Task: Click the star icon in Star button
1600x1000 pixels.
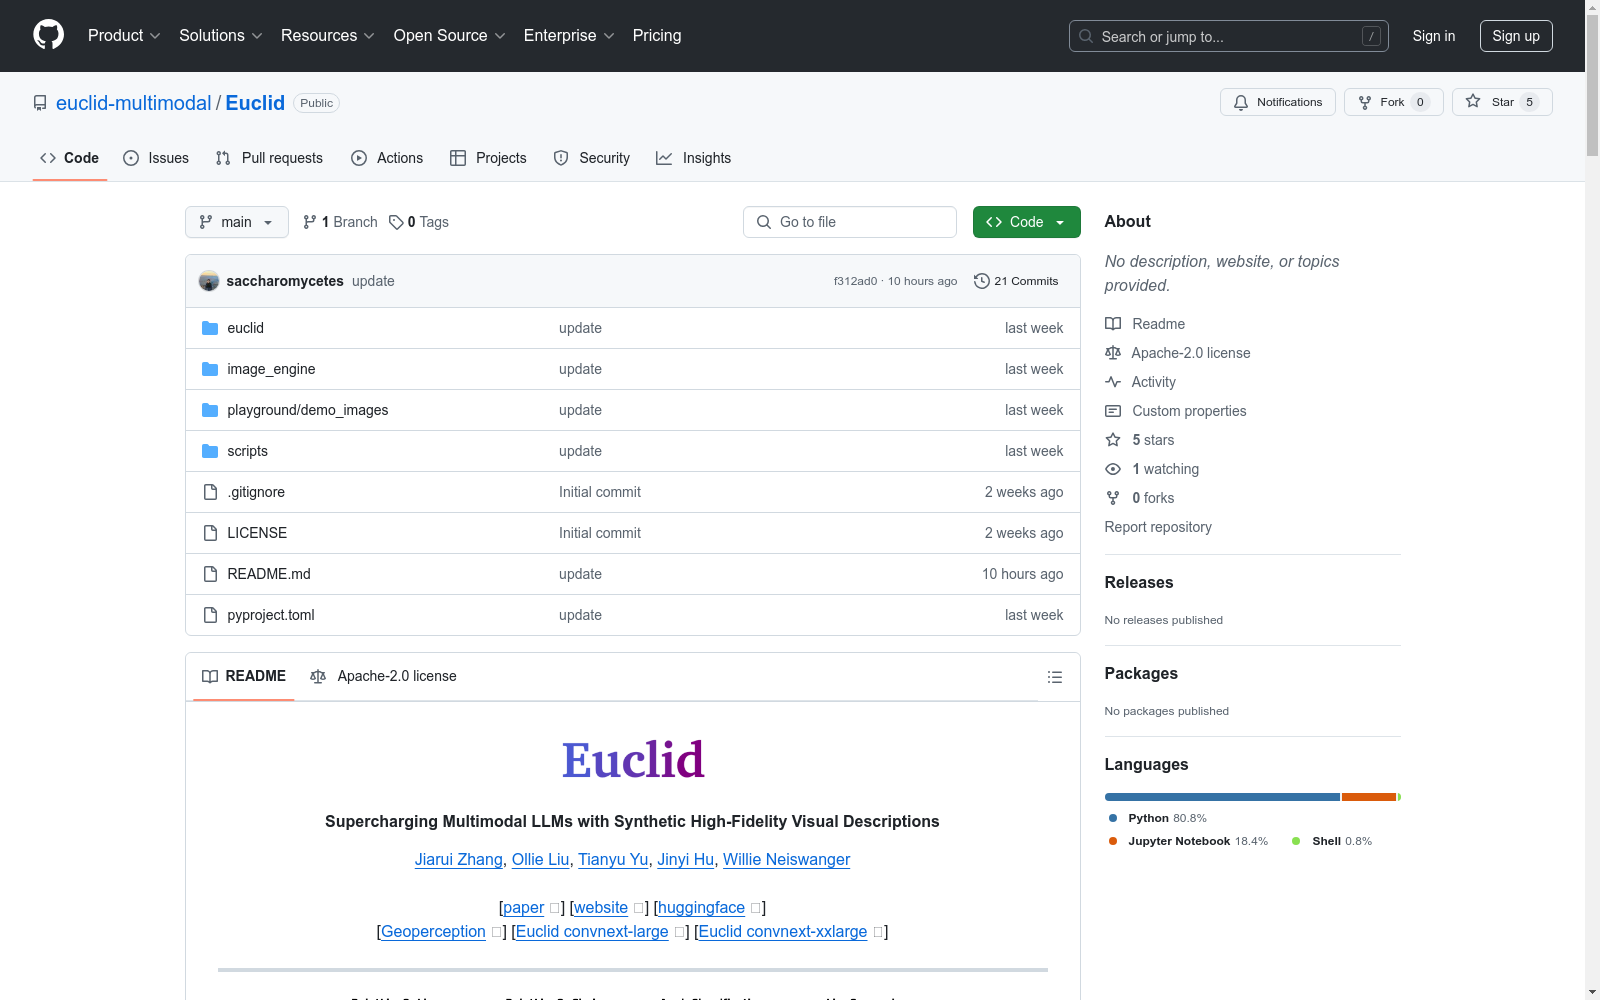Action: [1473, 102]
